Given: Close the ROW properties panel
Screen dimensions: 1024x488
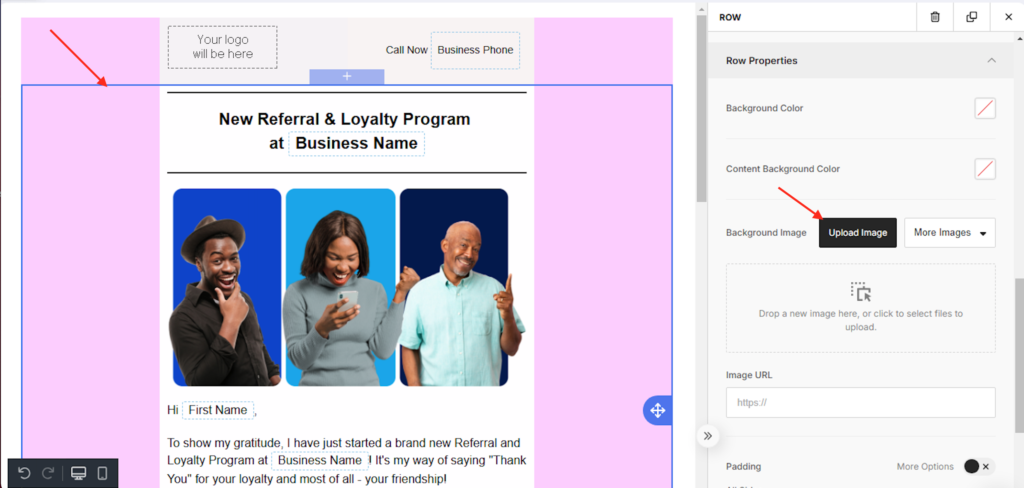Looking at the screenshot, I should pos(1007,17).
